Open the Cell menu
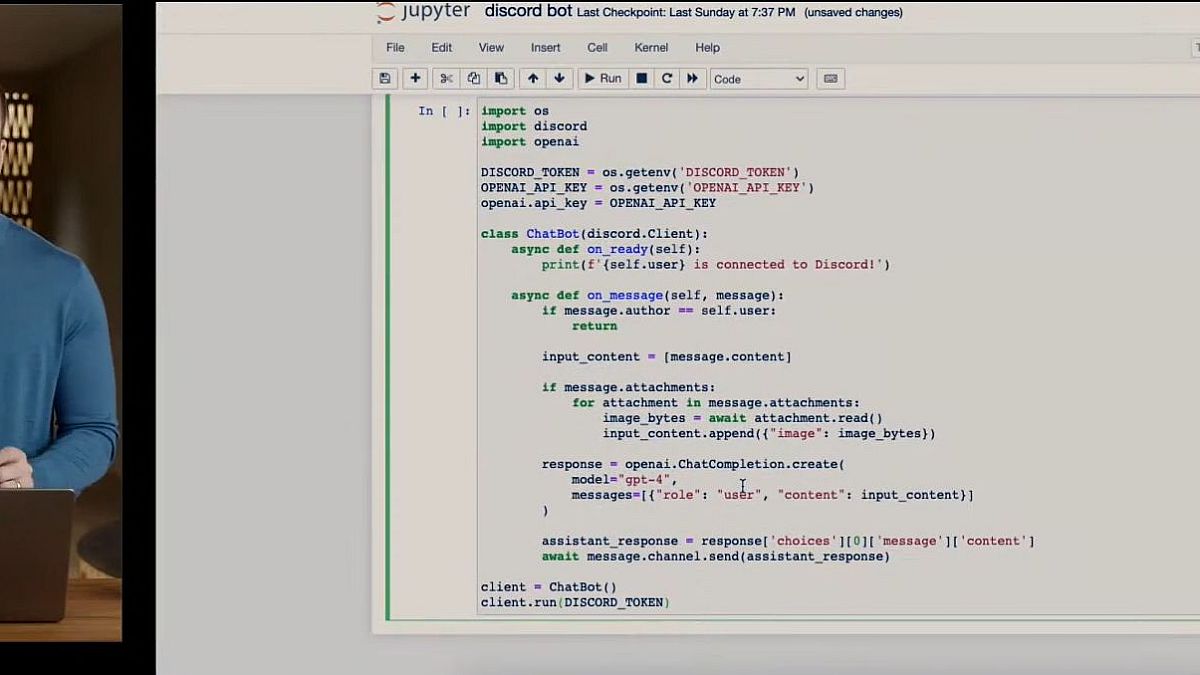This screenshot has height=675, width=1200. coord(597,47)
